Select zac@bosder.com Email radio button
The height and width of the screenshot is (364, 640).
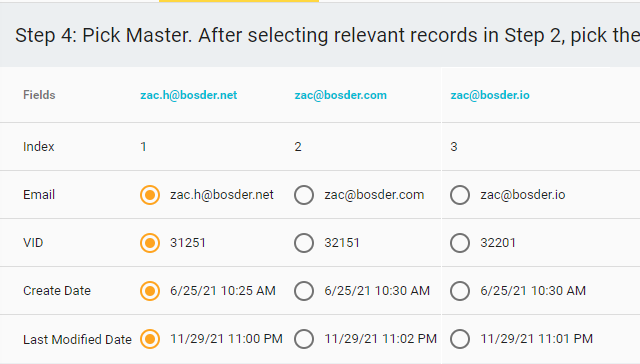click(304, 195)
